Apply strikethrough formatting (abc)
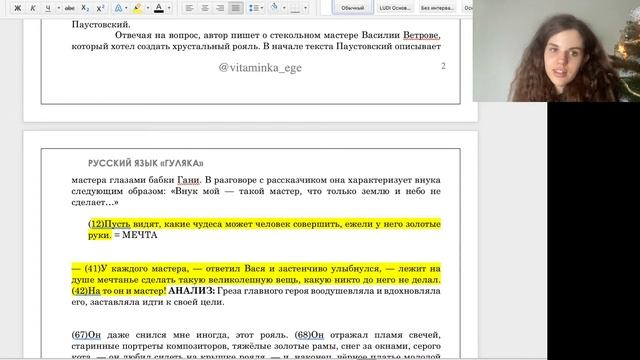640x360 pixels. pos(70,8)
